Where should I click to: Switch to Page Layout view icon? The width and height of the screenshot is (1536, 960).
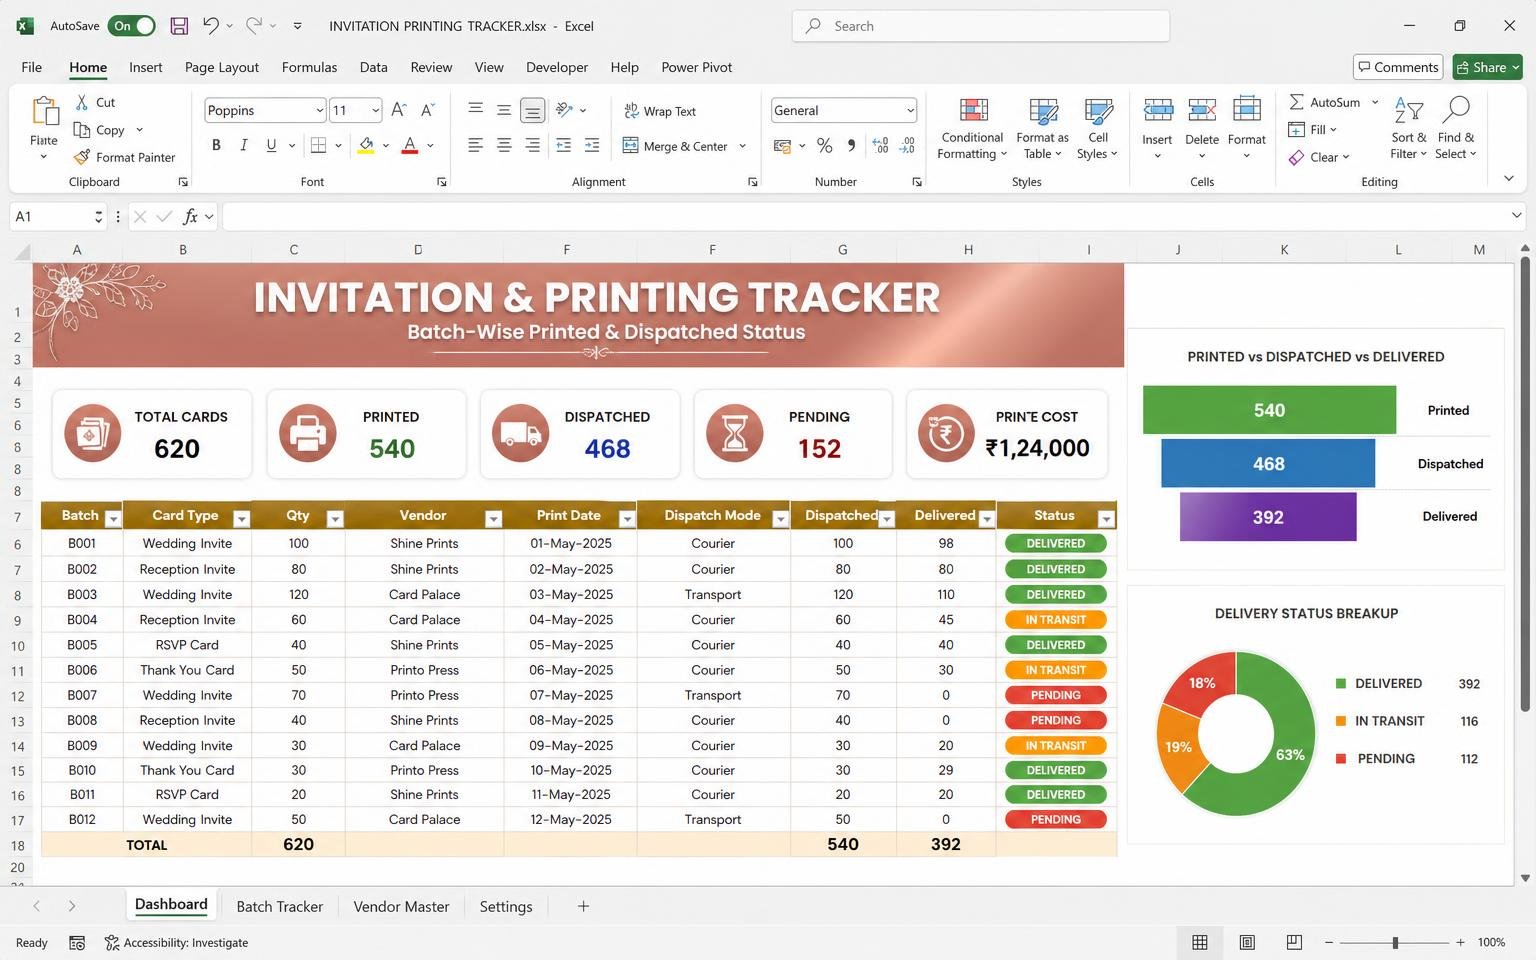tap(1247, 942)
